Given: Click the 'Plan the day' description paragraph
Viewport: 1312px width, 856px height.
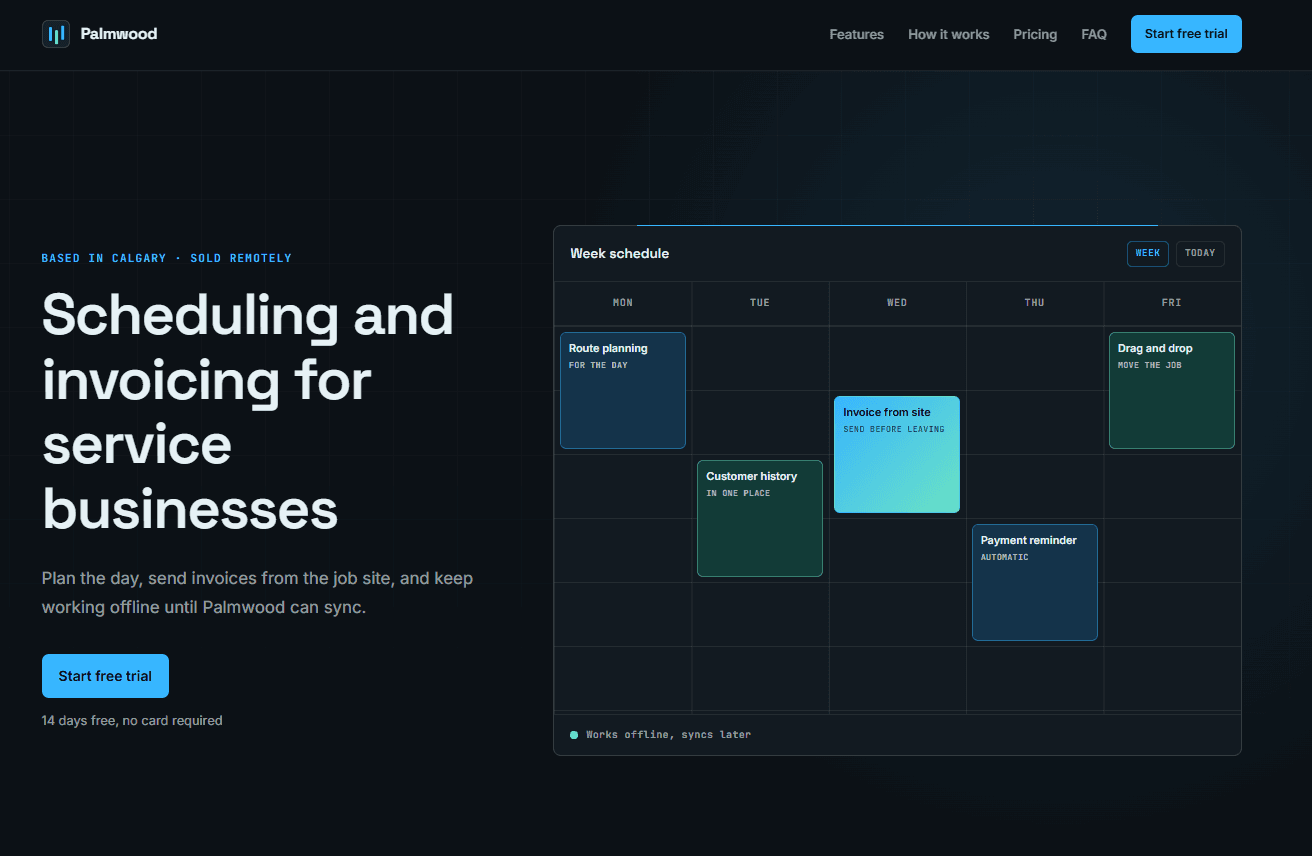Looking at the screenshot, I should tap(258, 593).
